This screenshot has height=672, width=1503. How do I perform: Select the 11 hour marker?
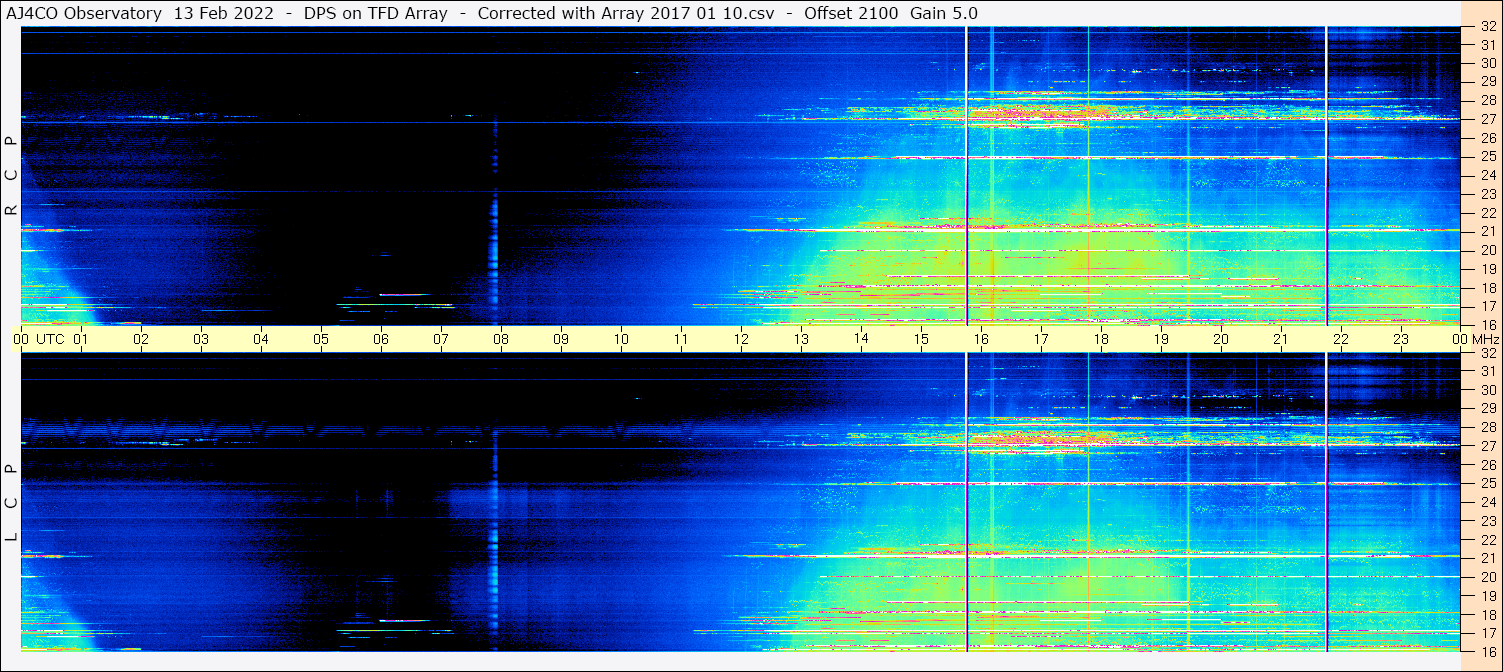point(681,339)
